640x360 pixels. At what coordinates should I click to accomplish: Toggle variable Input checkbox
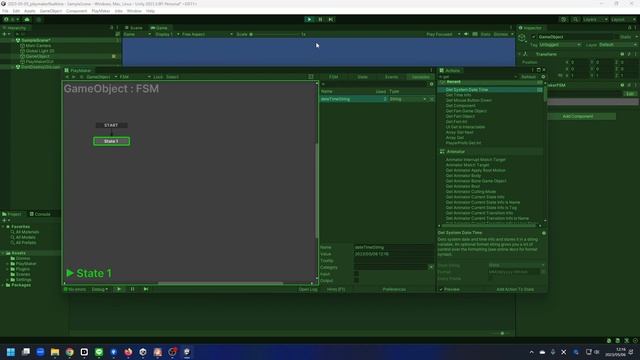click(356, 274)
